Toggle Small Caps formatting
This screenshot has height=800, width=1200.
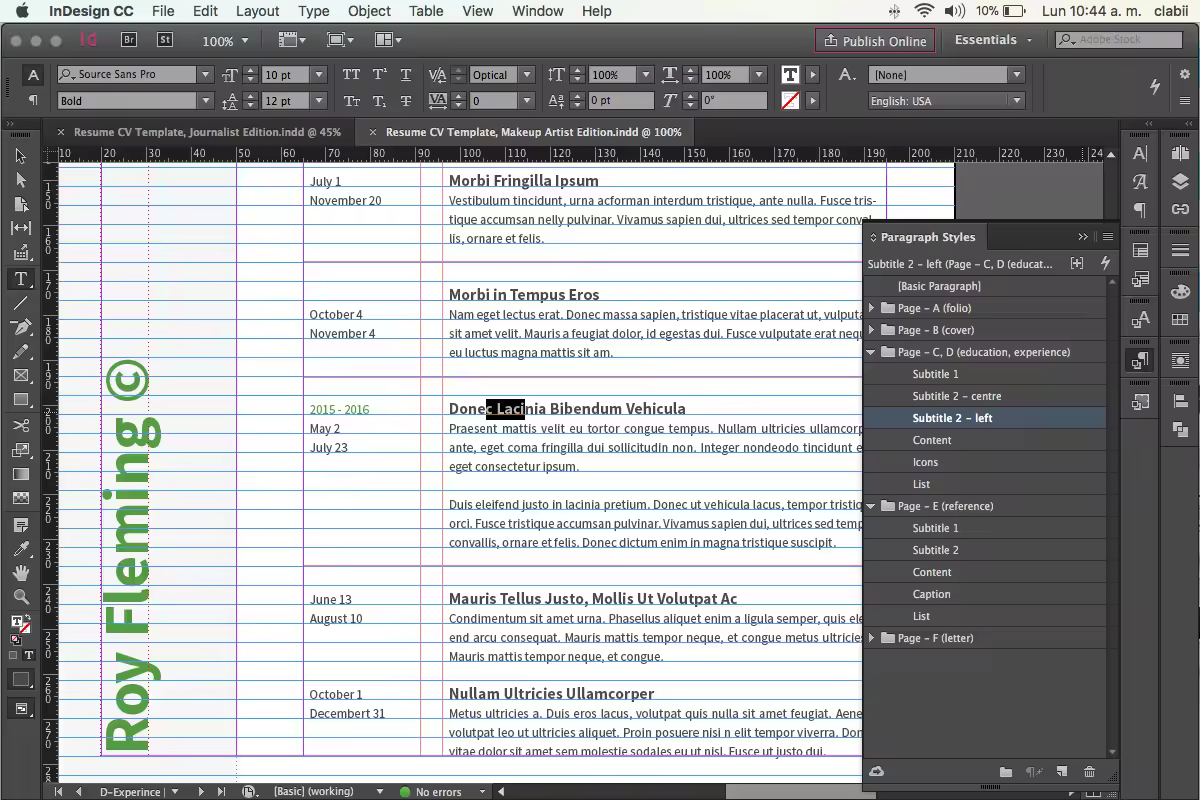point(351,101)
